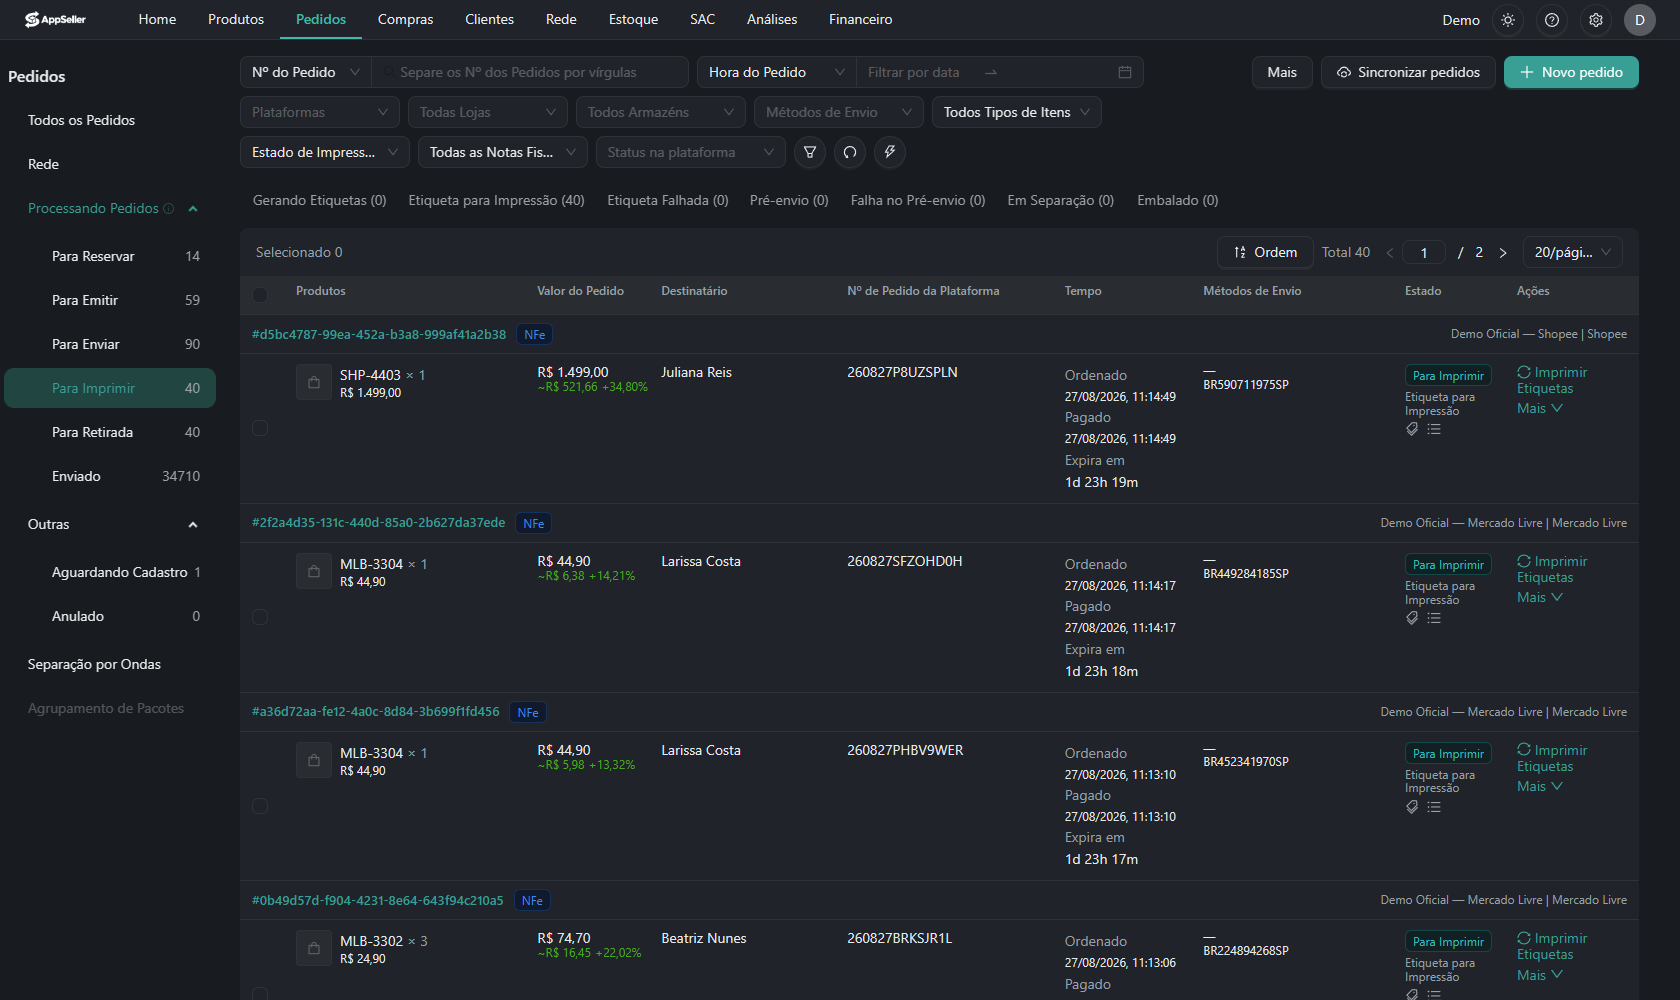The width and height of the screenshot is (1680, 1000).
Task: Open the user avatar labeled D
Action: click(1640, 20)
